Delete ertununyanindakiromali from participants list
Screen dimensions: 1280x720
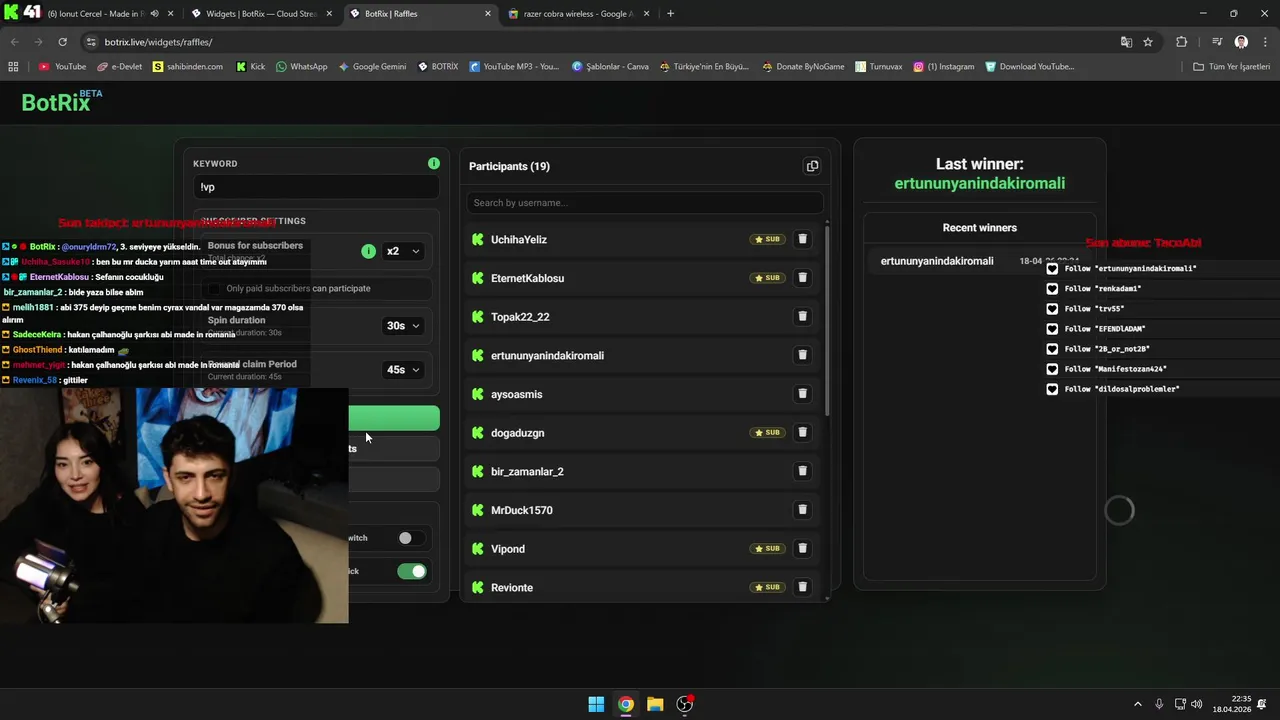[802, 355]
